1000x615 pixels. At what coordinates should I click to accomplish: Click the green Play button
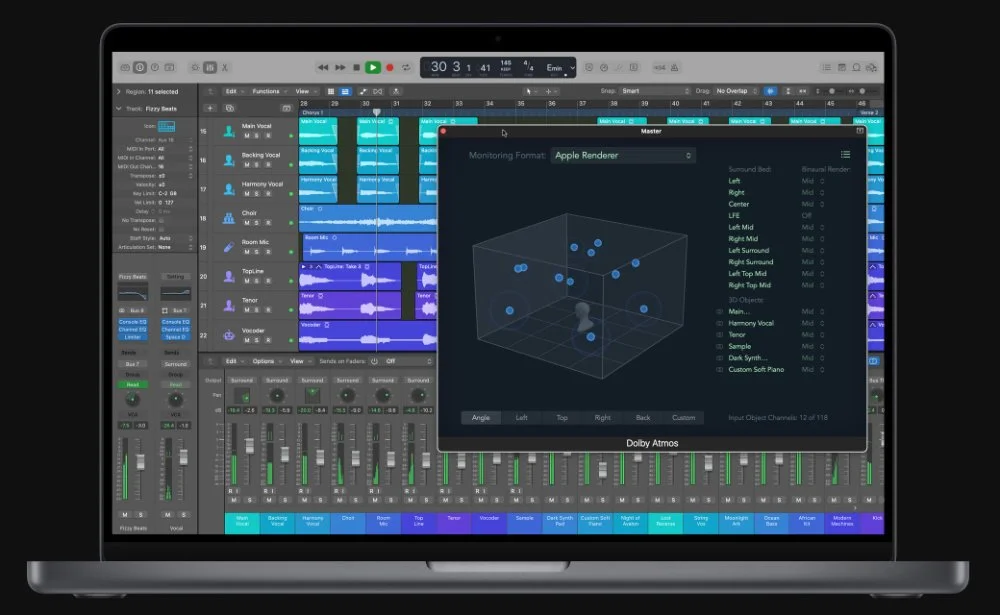[373, 67]
